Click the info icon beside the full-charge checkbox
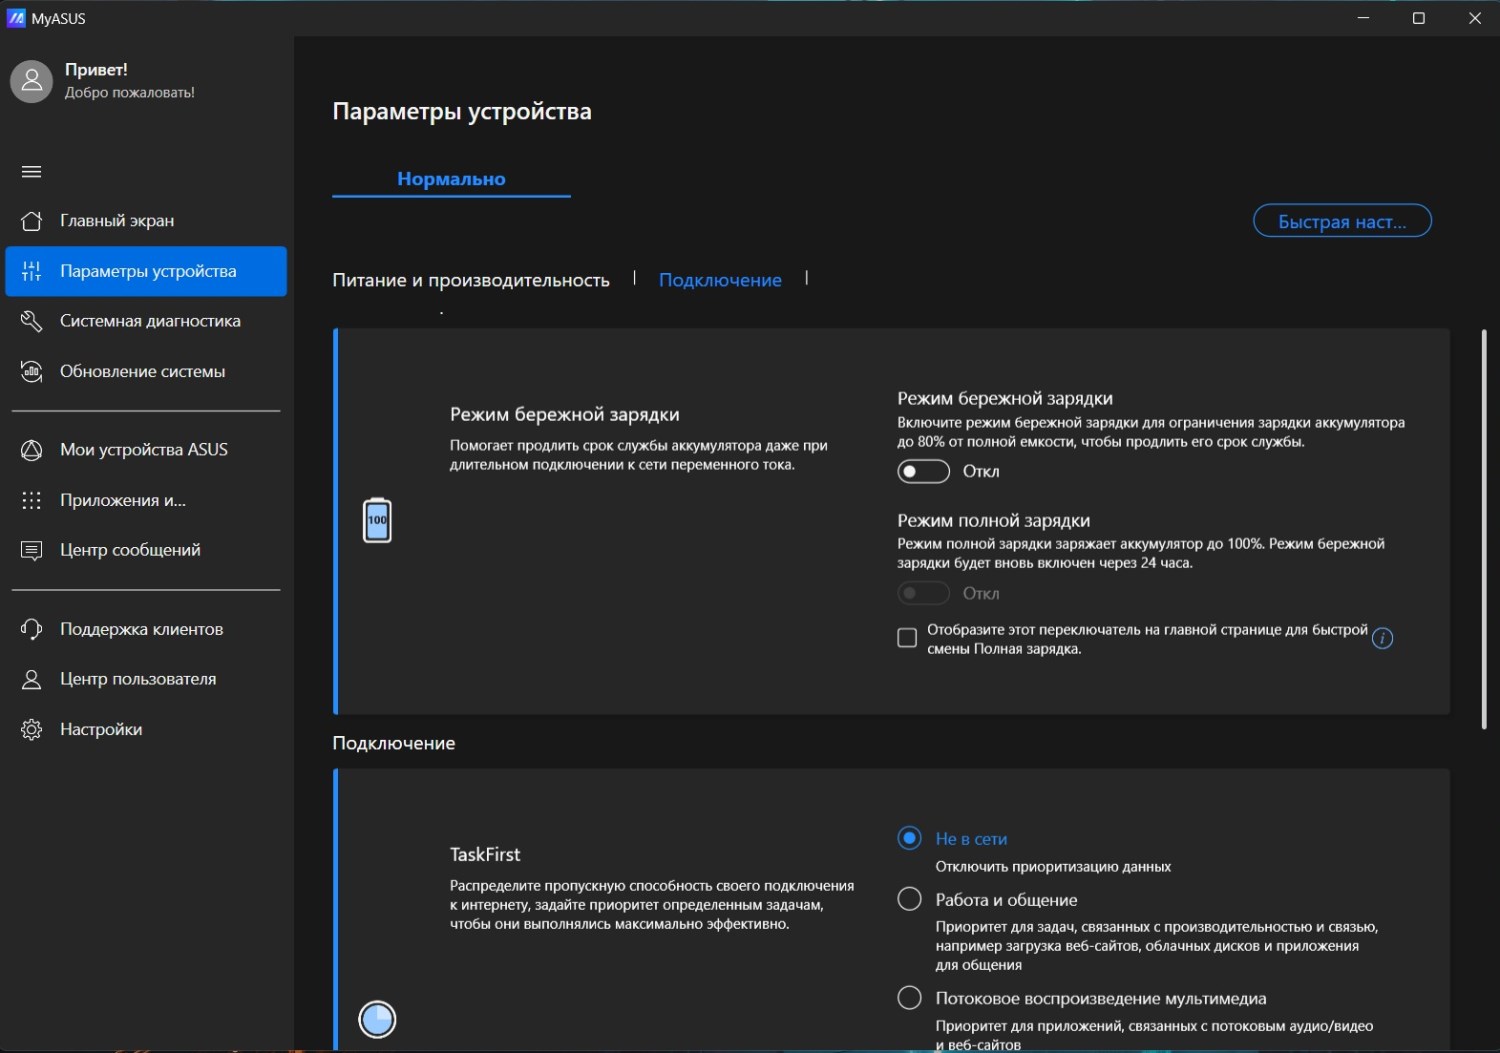Image resolution: width=1500 pixels, height=1053 pixels. point(1382,639)
